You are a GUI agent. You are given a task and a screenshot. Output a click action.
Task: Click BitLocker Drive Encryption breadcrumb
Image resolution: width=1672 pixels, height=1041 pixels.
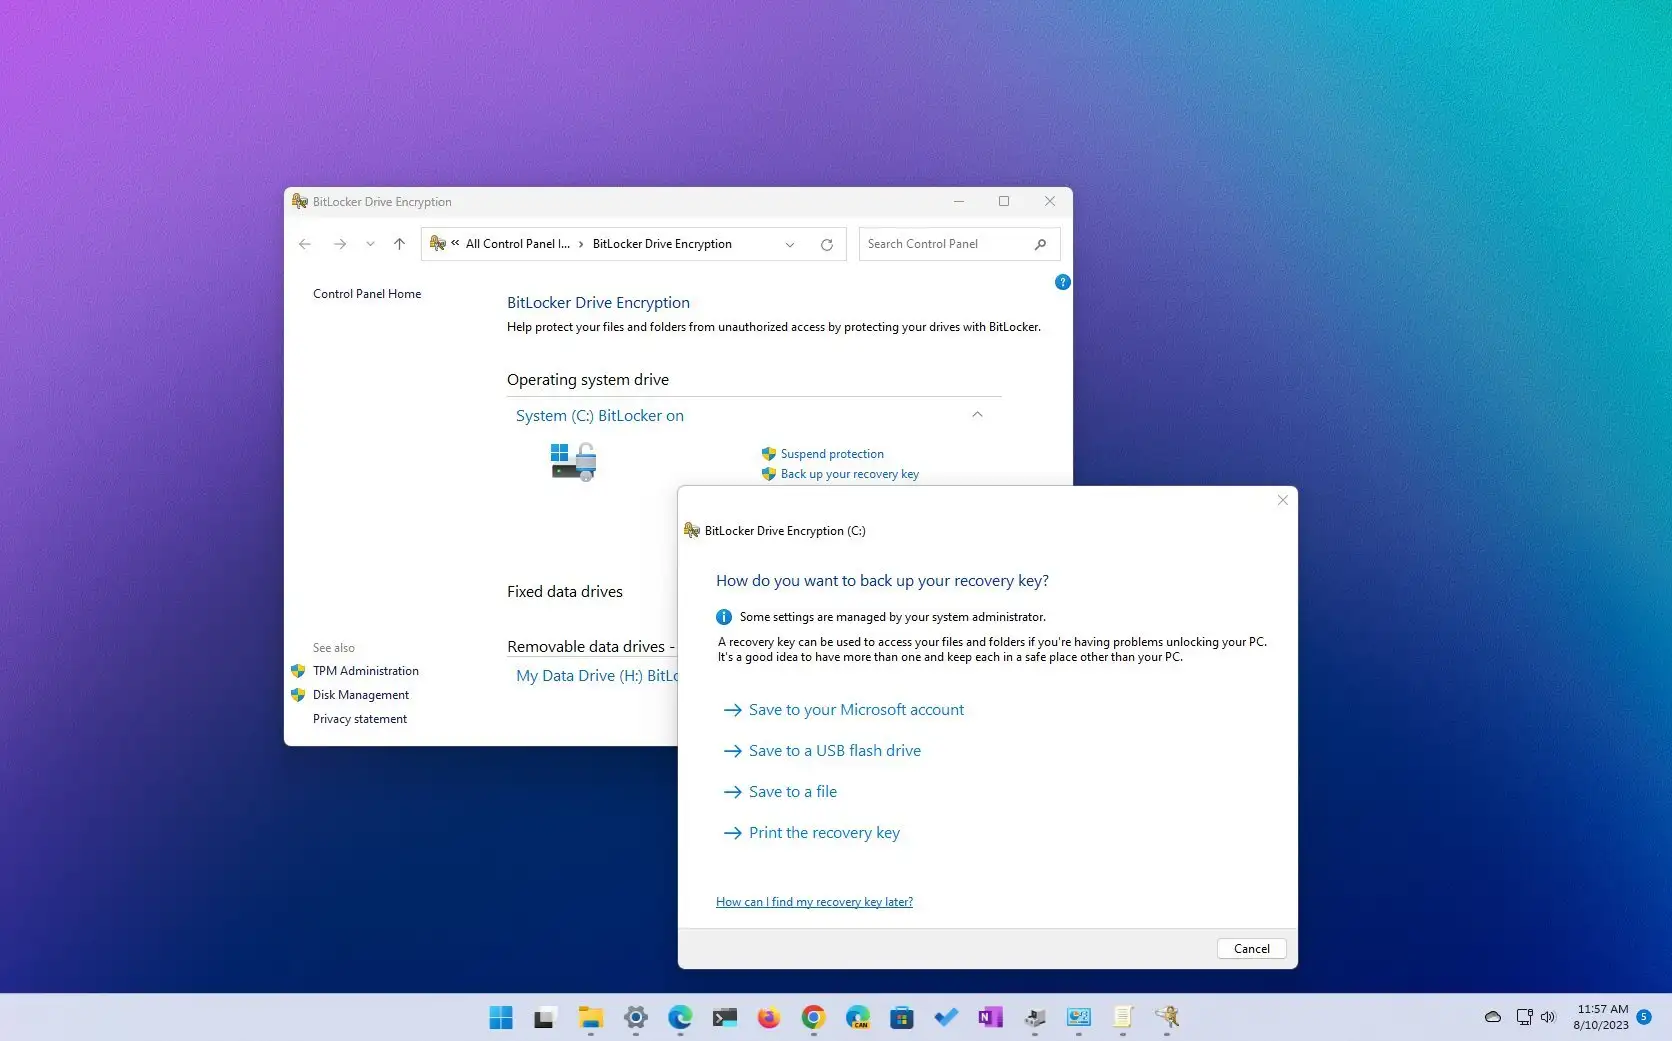(662, 244)
